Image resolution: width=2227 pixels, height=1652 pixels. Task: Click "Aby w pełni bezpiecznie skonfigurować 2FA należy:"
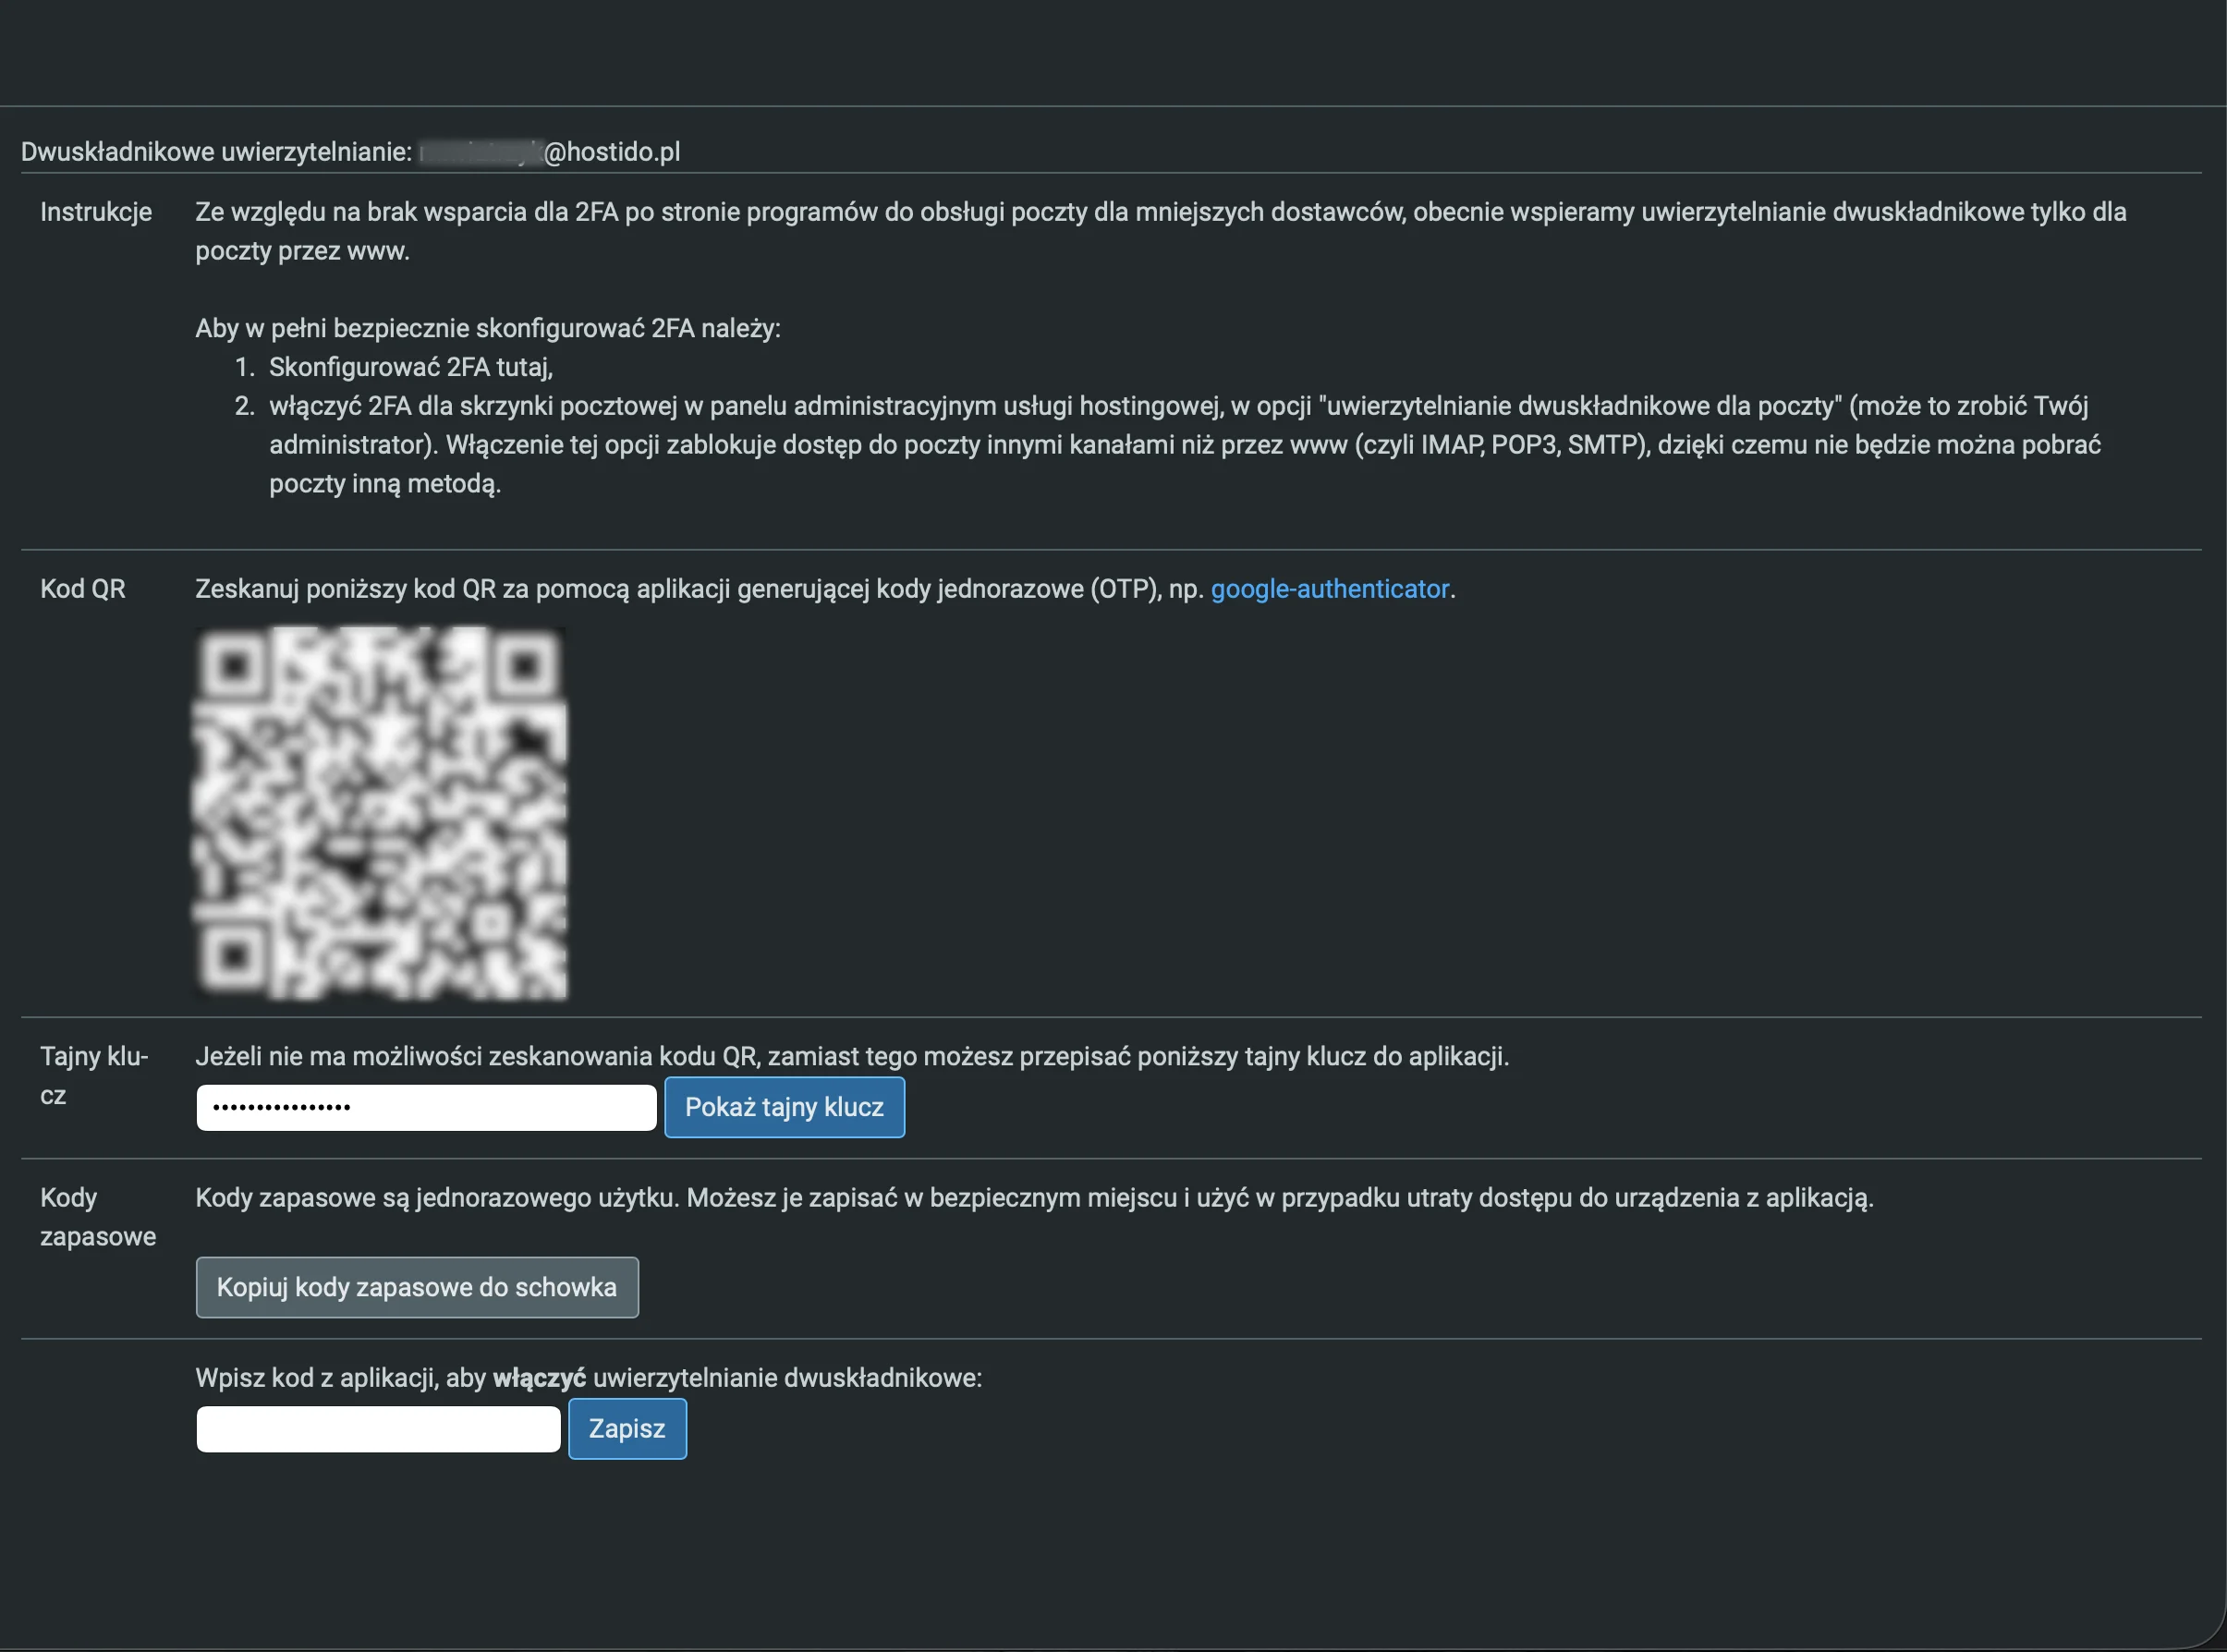click(488, 328)
